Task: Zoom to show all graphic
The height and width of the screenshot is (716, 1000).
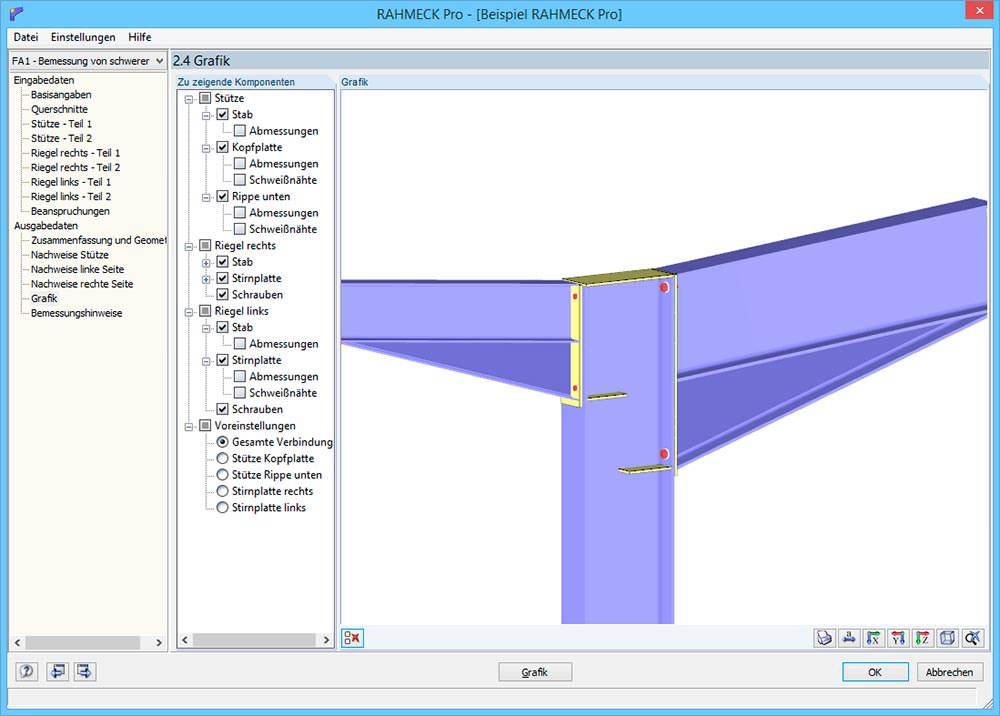Action: click(x=972, y=638)
